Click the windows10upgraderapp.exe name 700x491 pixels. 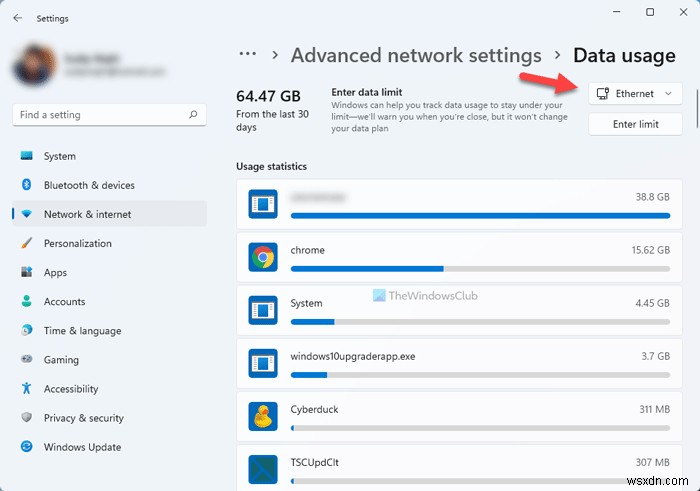353,356
